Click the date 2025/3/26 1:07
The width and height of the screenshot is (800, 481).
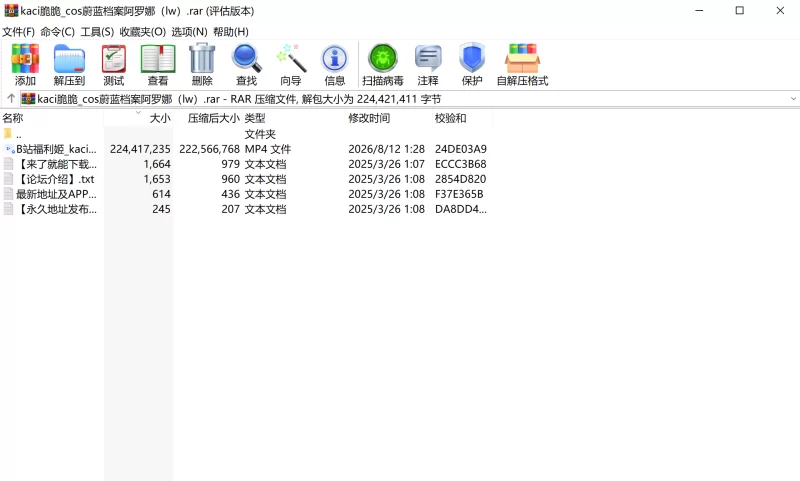coord(386,164)
